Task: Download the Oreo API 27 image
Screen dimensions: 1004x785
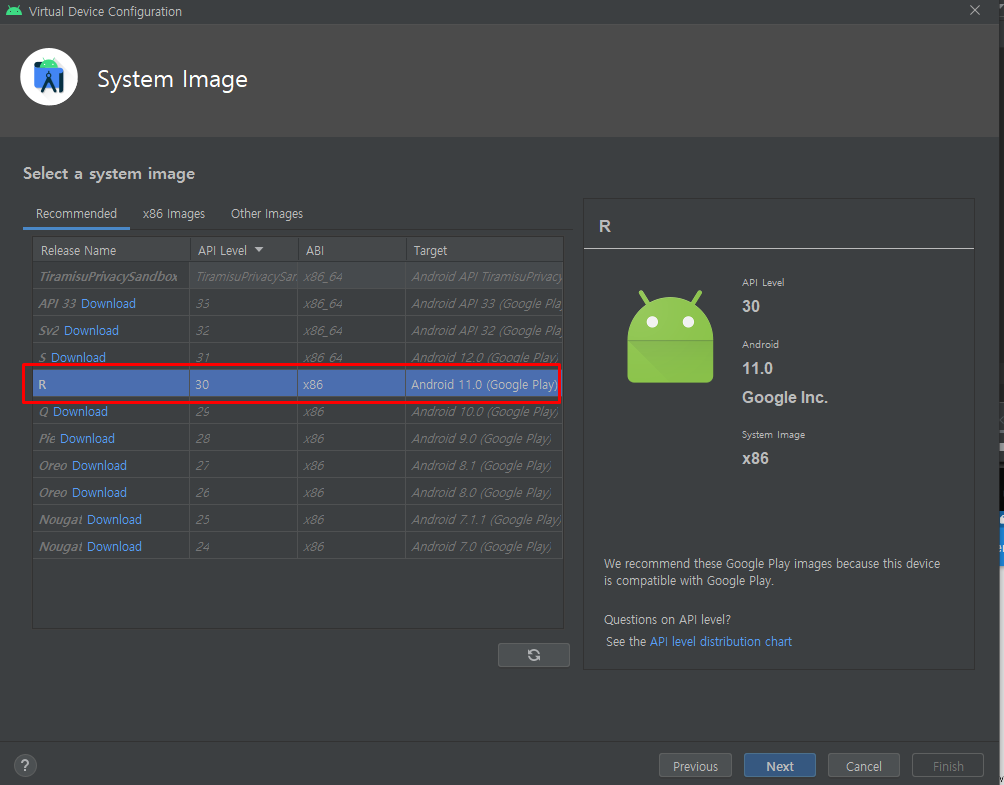Action: click(99, 465)
